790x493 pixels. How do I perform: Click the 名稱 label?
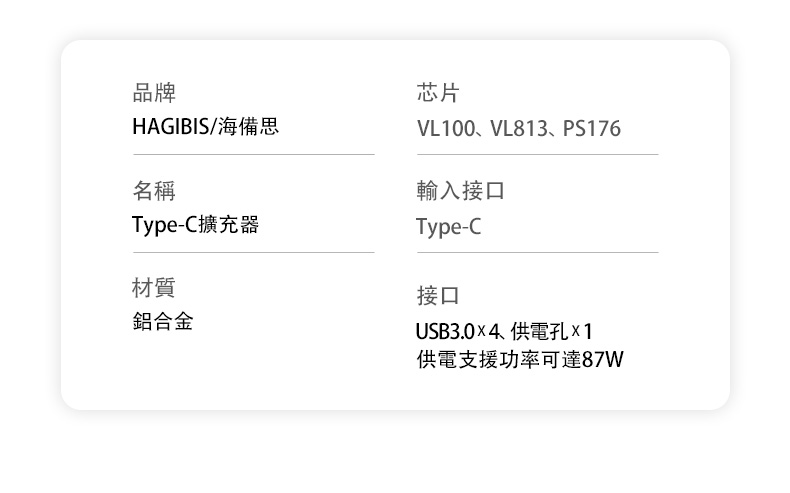pyautogui.click(x=154, y=191)
